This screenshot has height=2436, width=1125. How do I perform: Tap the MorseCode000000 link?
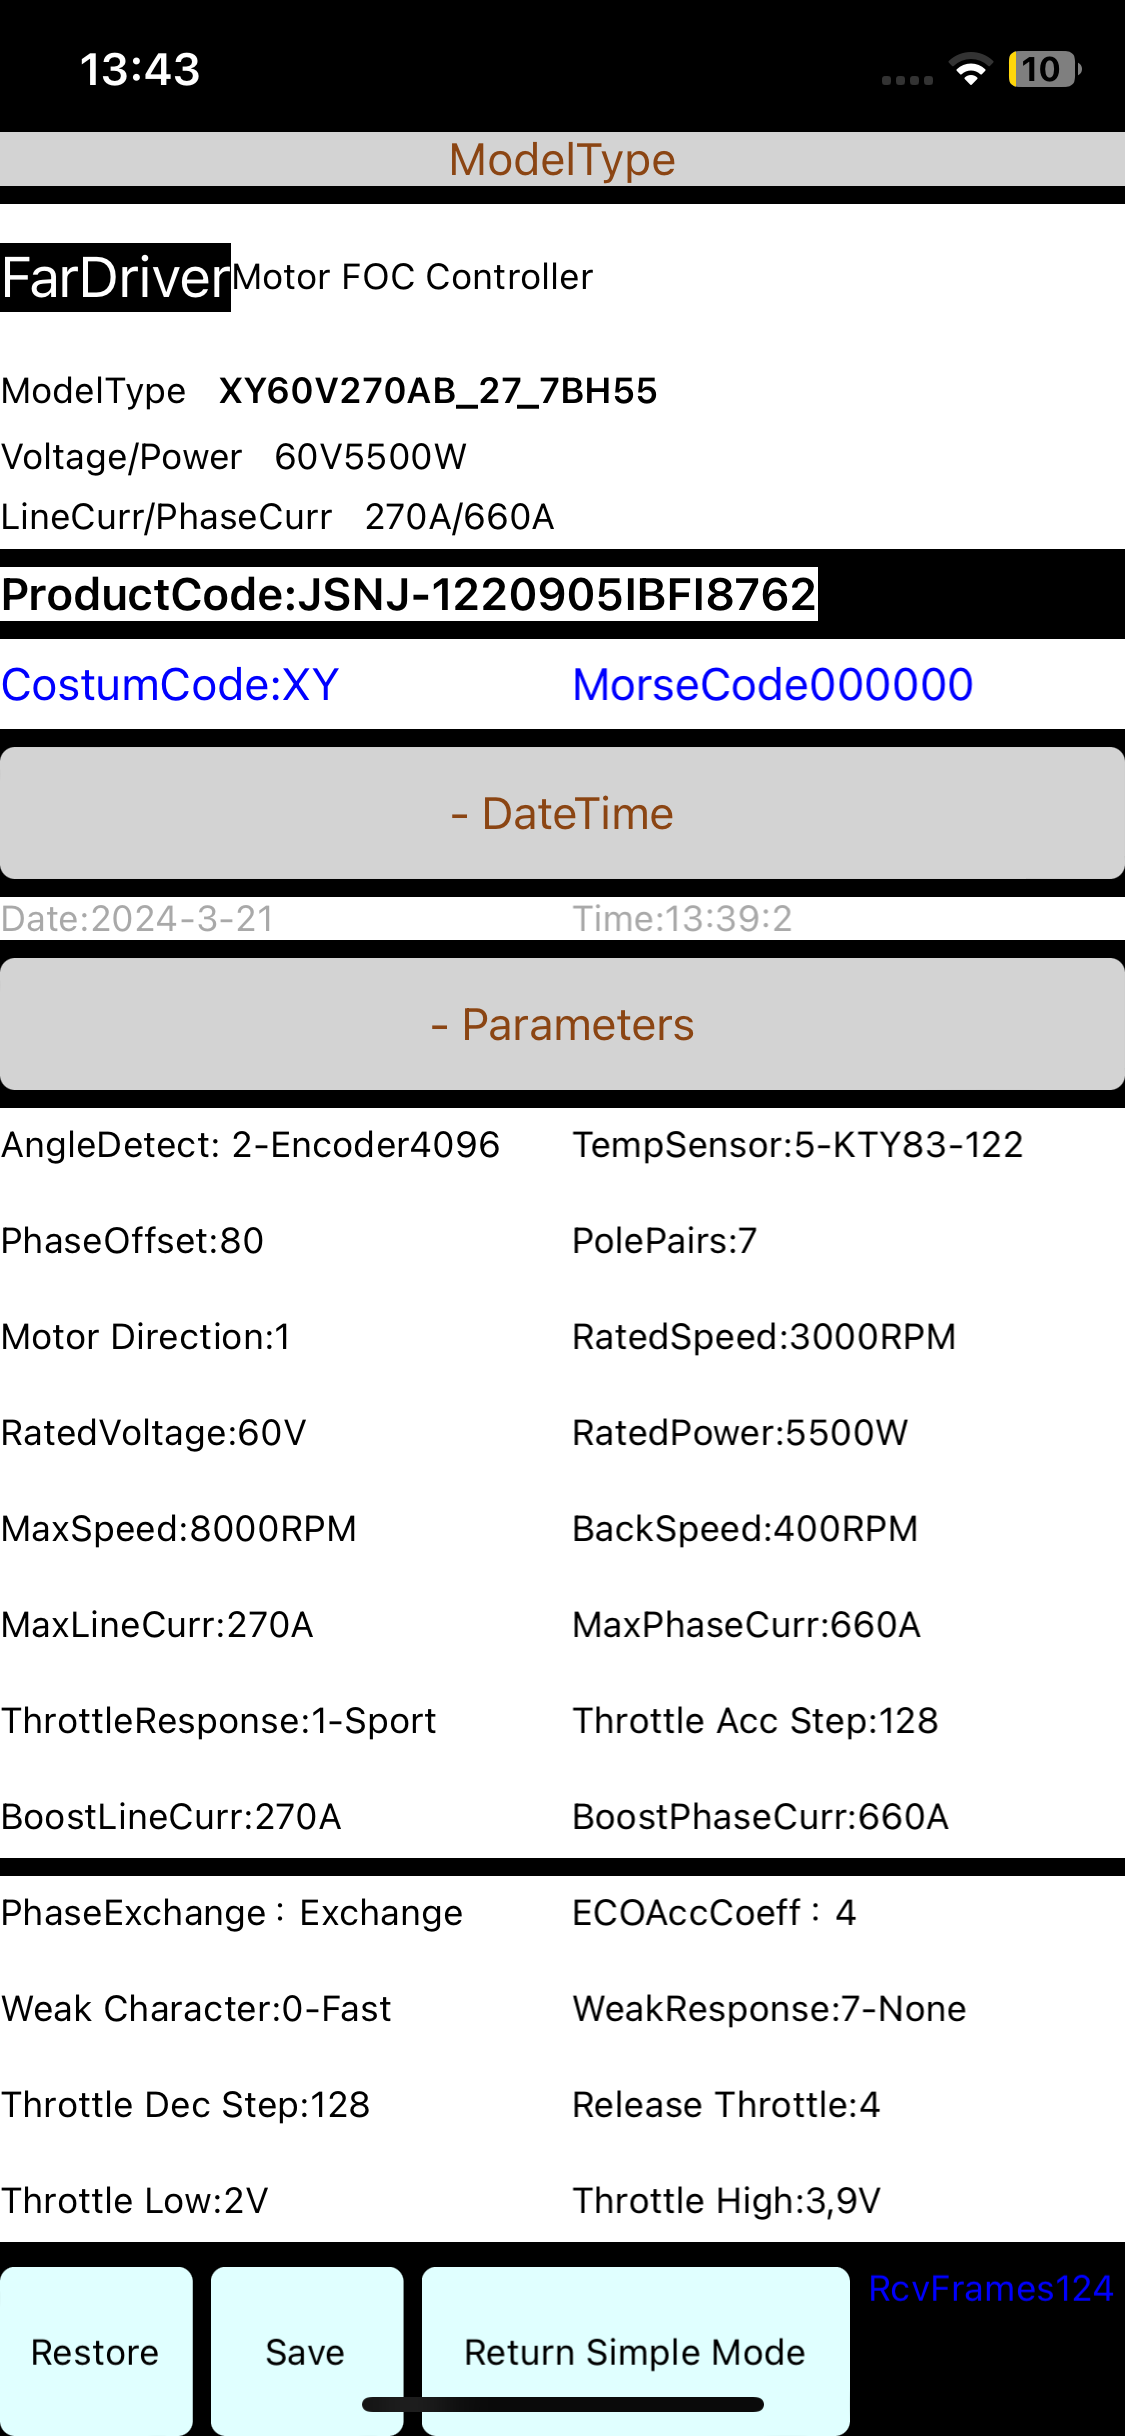click(x=772, y=685)
